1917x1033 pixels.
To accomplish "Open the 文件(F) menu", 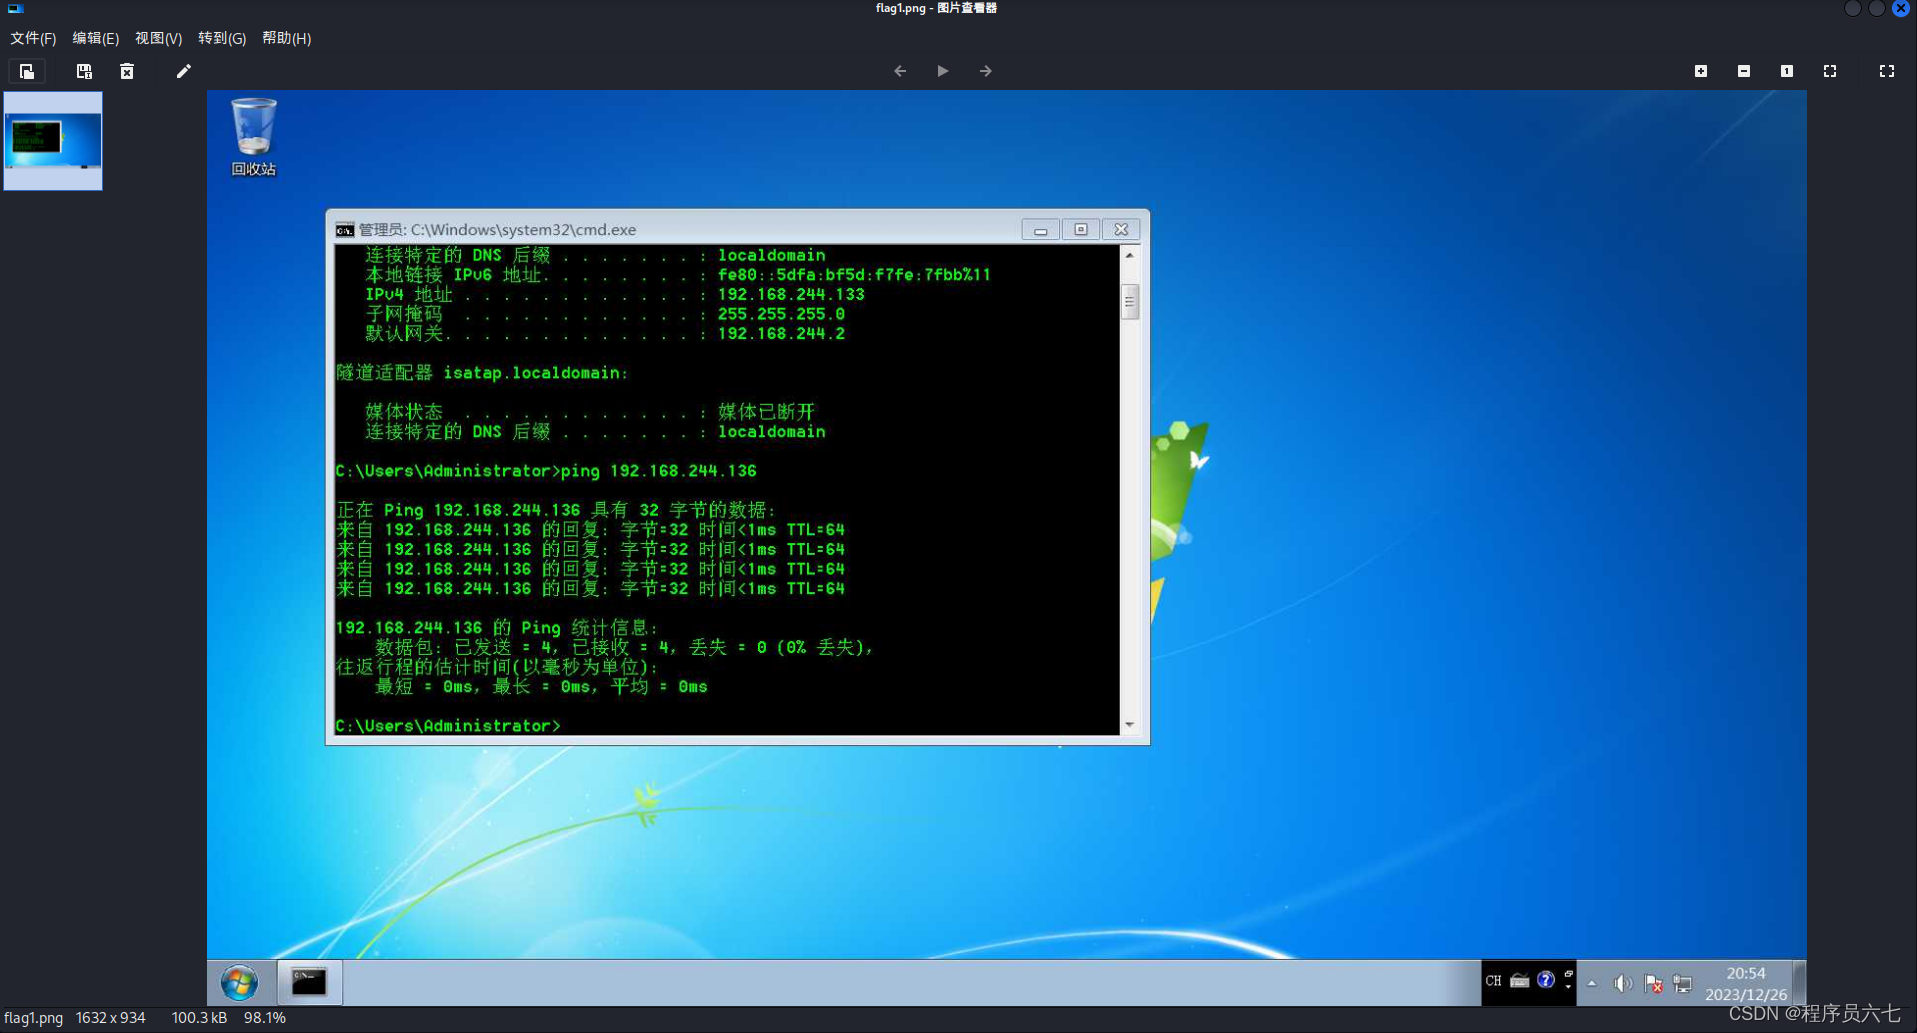I will click(33, 38).
